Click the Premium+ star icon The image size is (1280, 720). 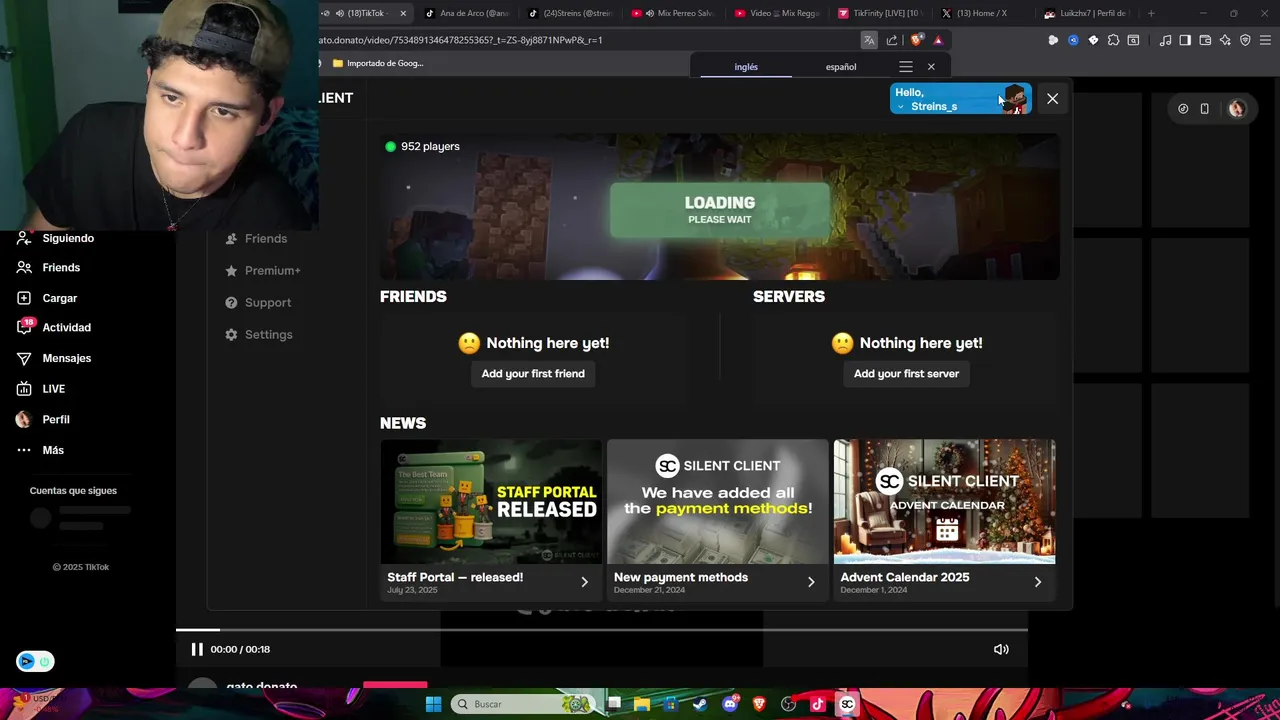tap(231, 271)
